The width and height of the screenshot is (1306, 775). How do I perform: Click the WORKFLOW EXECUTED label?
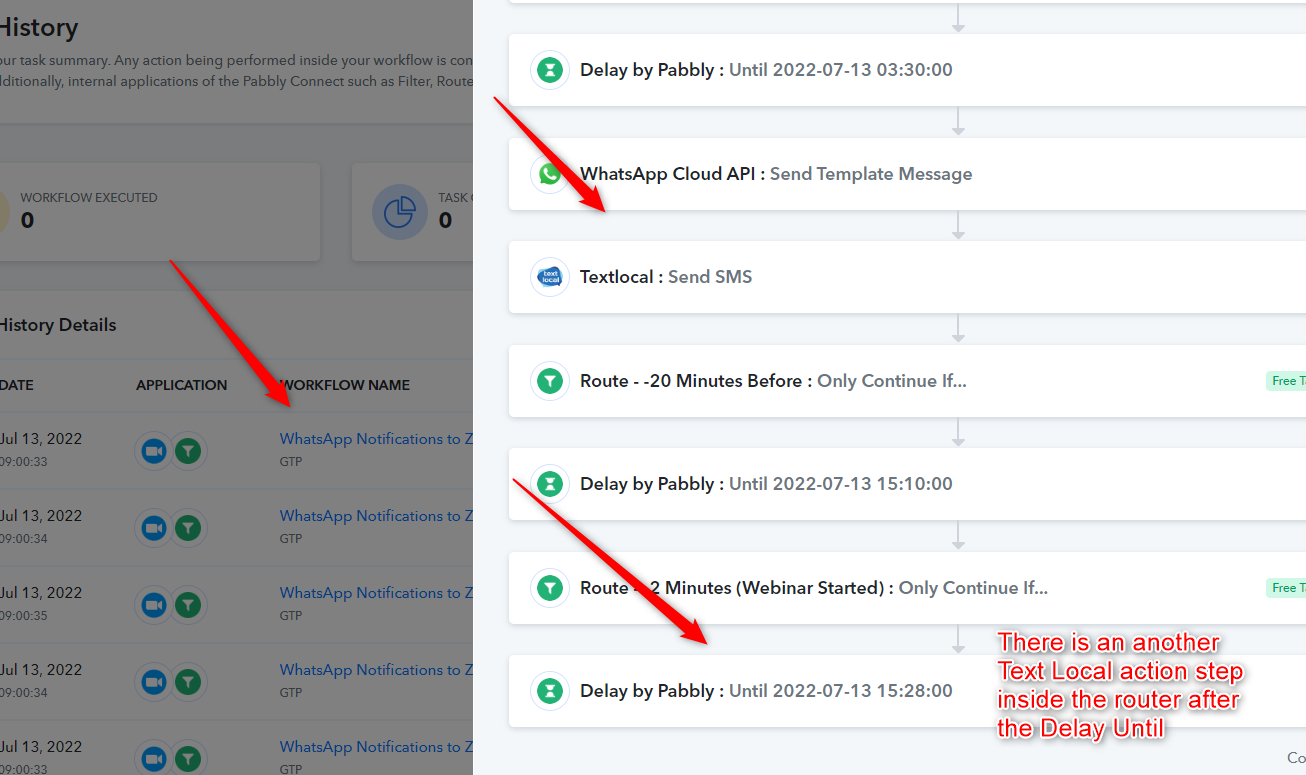(89, 198)
